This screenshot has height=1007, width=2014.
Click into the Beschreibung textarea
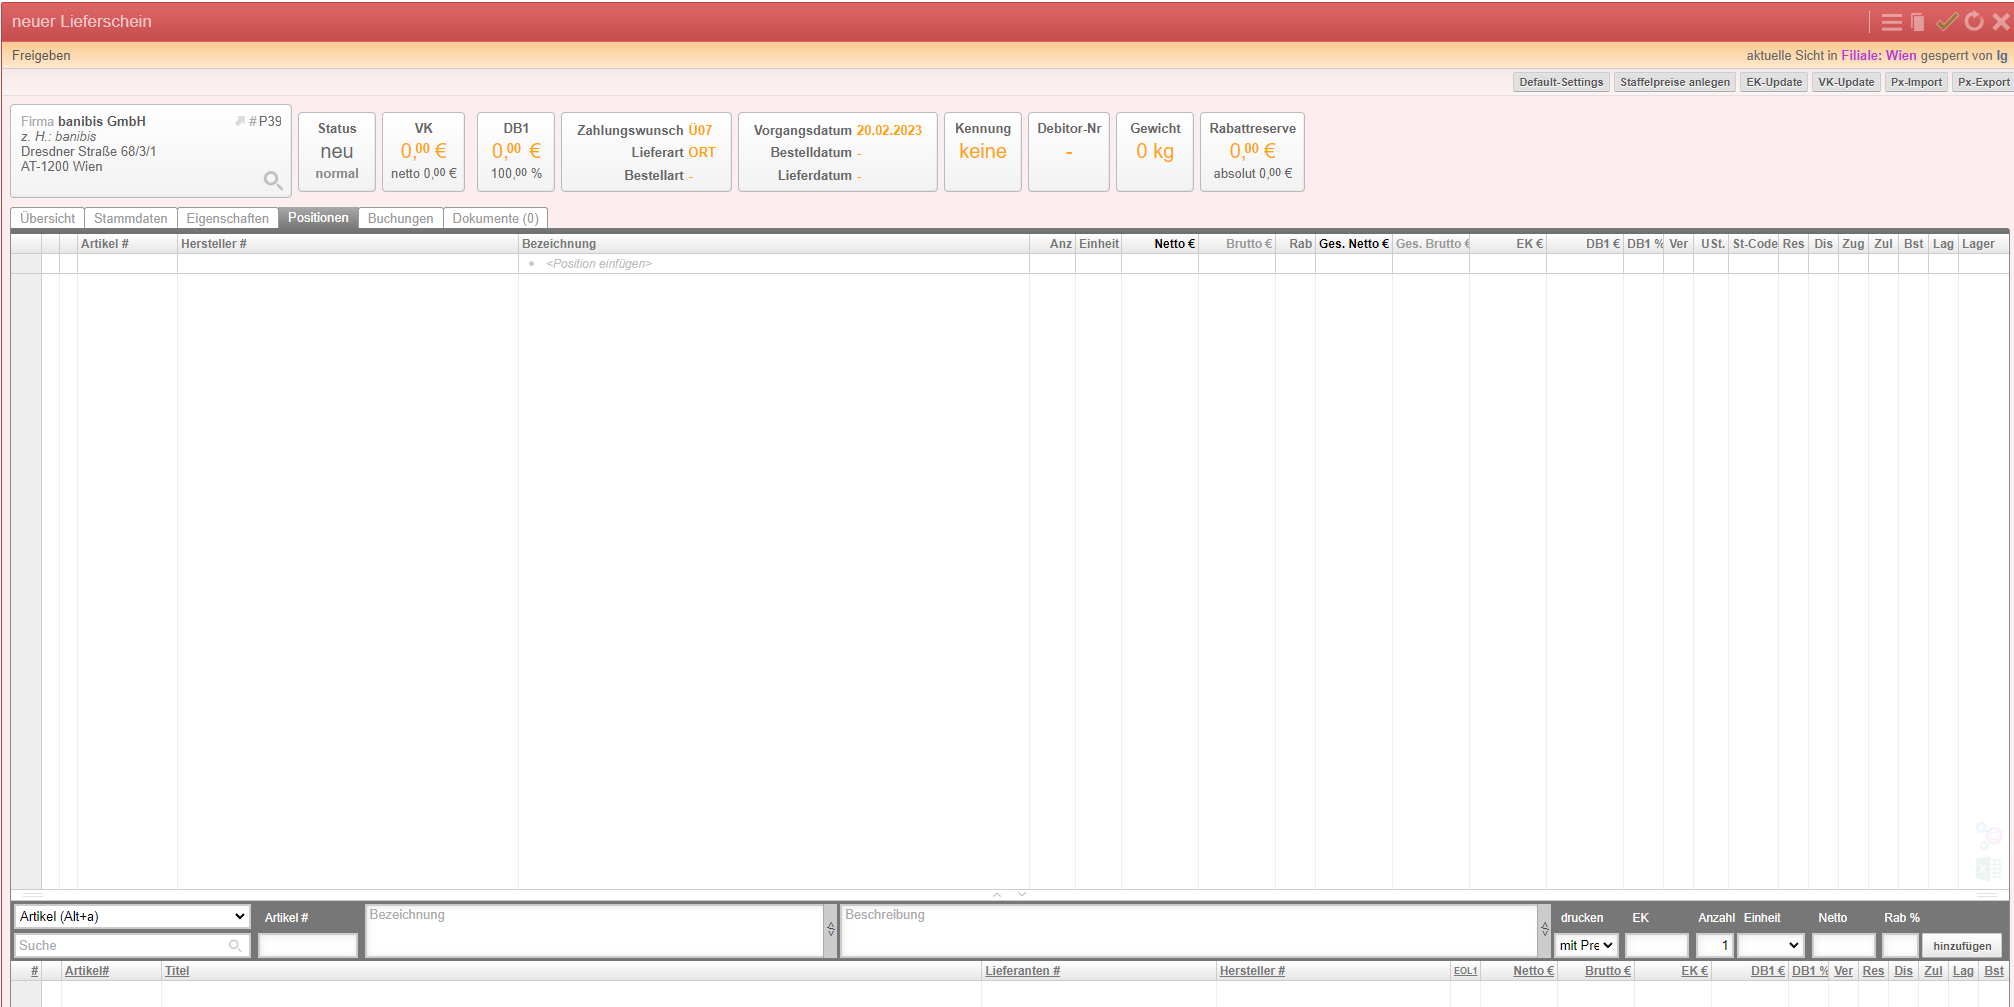point(1188,931)
